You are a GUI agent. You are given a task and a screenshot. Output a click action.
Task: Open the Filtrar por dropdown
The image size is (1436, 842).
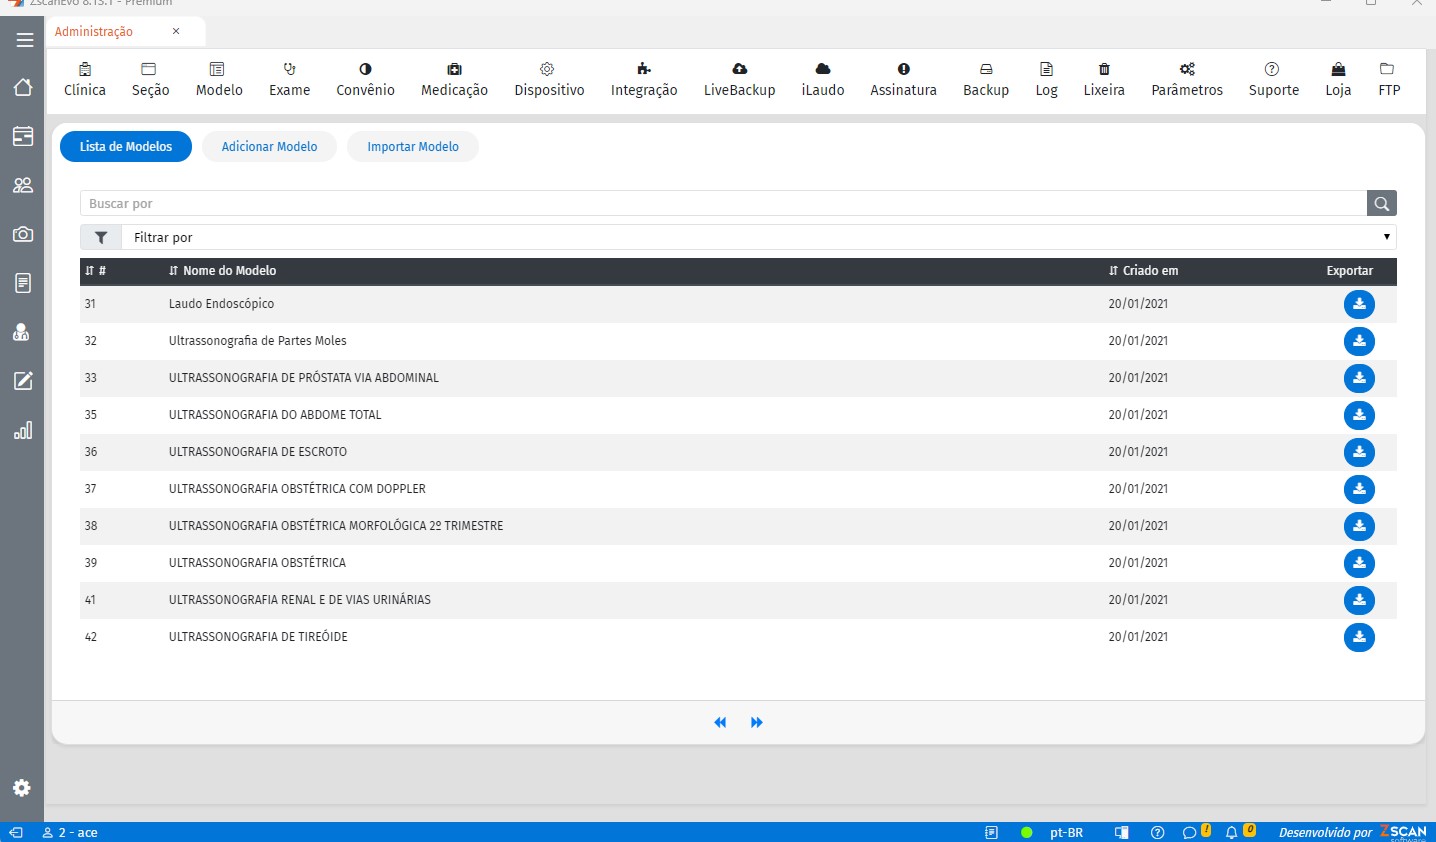coord(759,237)
